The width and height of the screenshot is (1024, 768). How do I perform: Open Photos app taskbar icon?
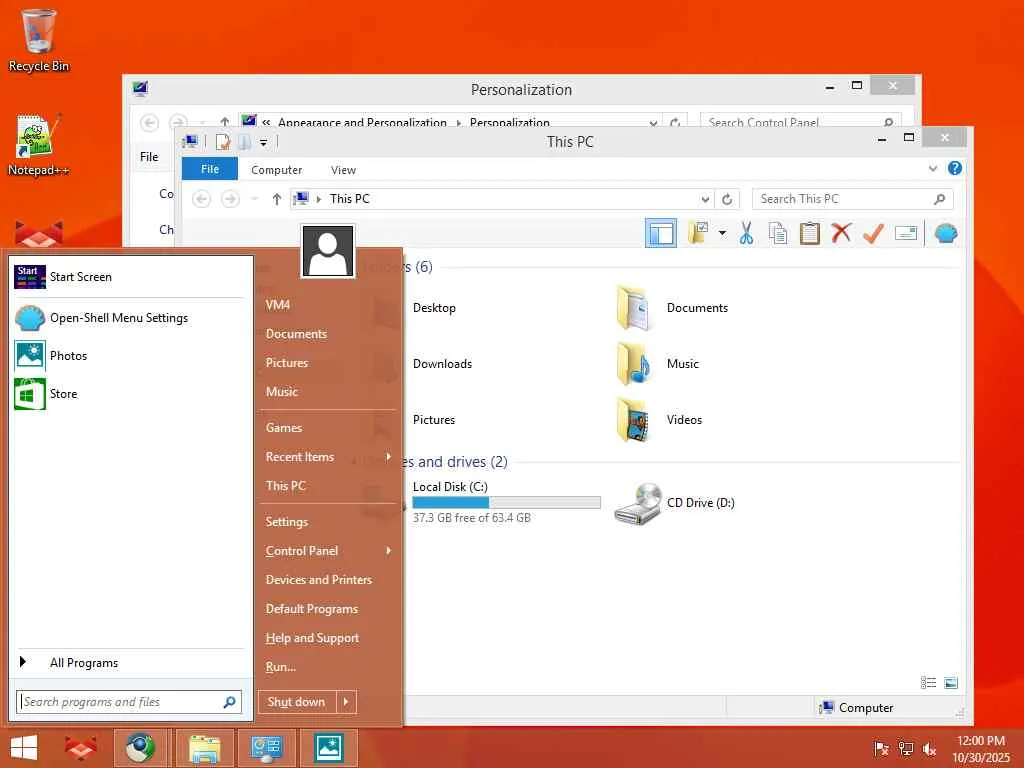pos(328,748)
